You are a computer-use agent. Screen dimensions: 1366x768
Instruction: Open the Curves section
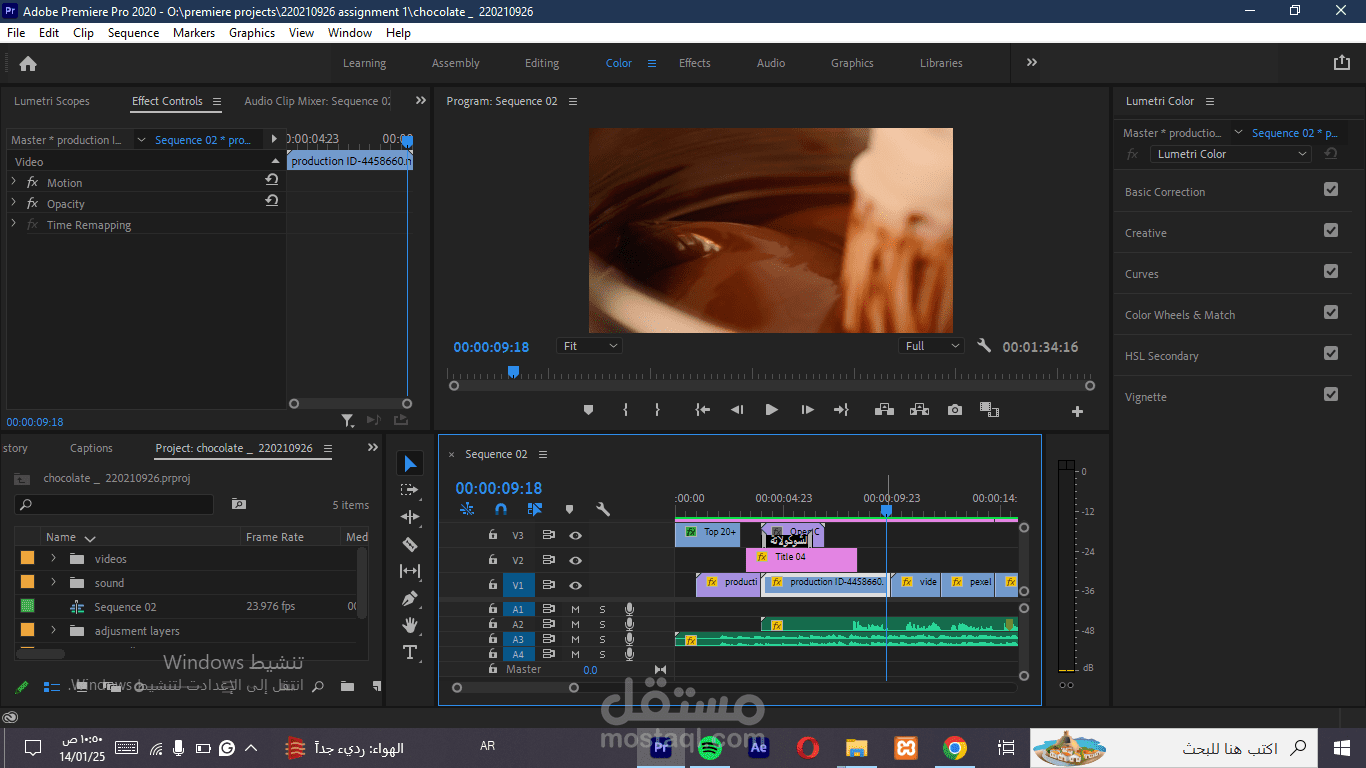click(1142, 274)
